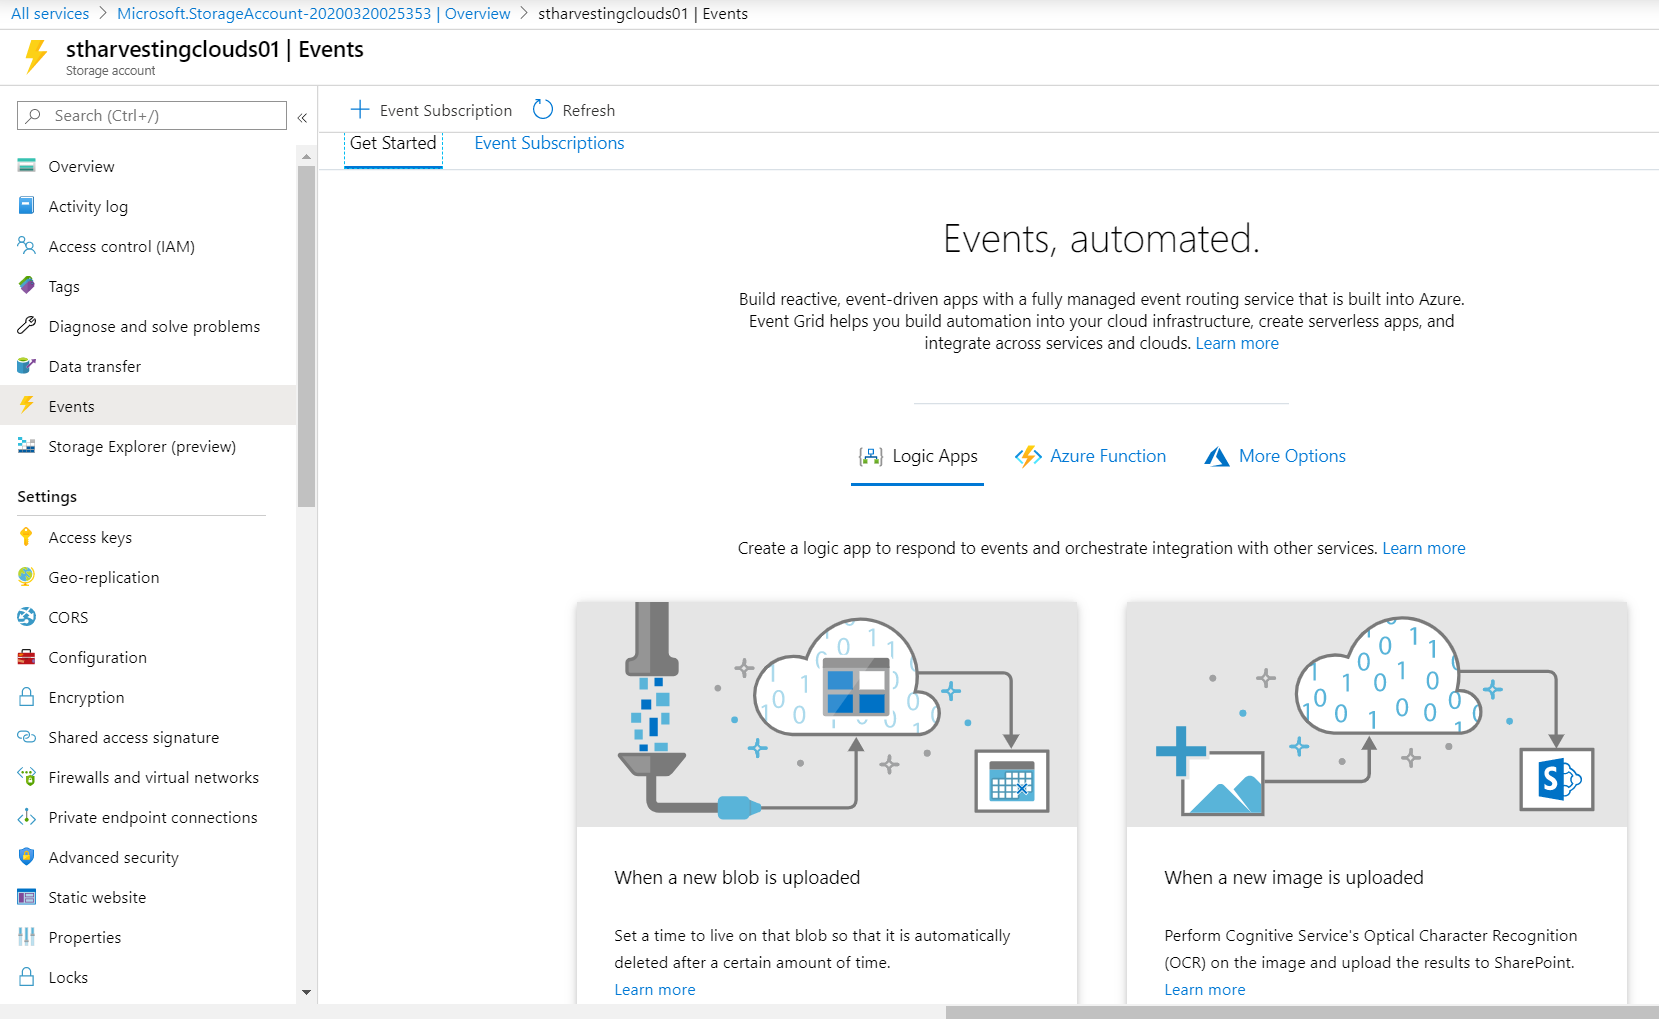Click the Storage Explorer (preview) icon
This screenshot has width=1659, height=1019.
[x=27, y=446]
